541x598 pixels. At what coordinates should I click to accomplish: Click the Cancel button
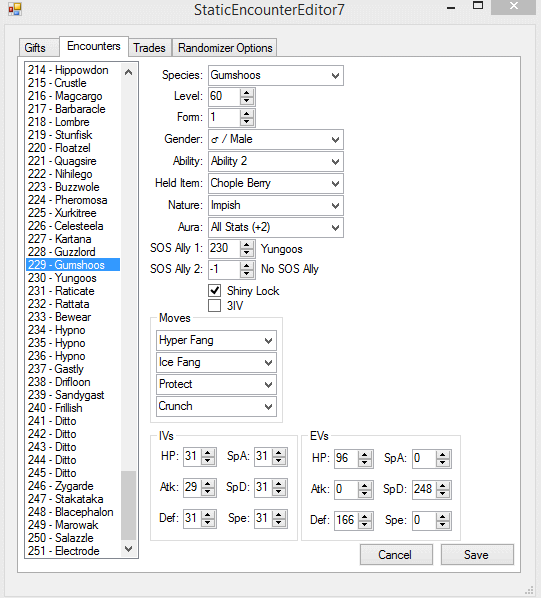(x=396, y=555)
